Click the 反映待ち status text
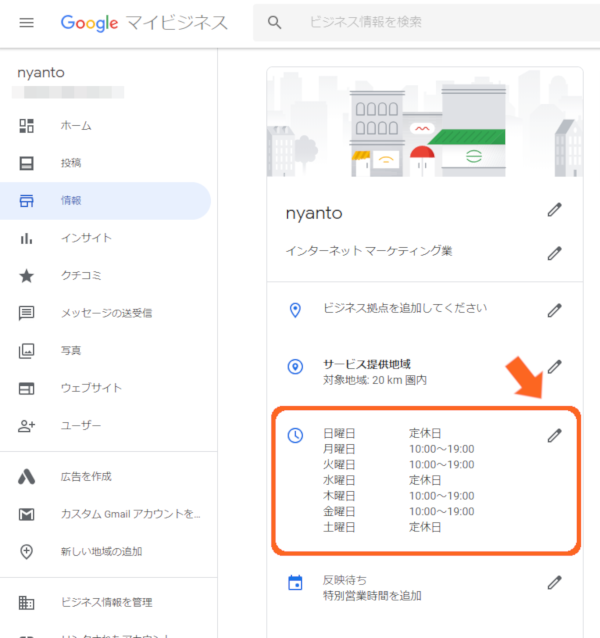The image size is (600, 638). (x=345, y=580)
